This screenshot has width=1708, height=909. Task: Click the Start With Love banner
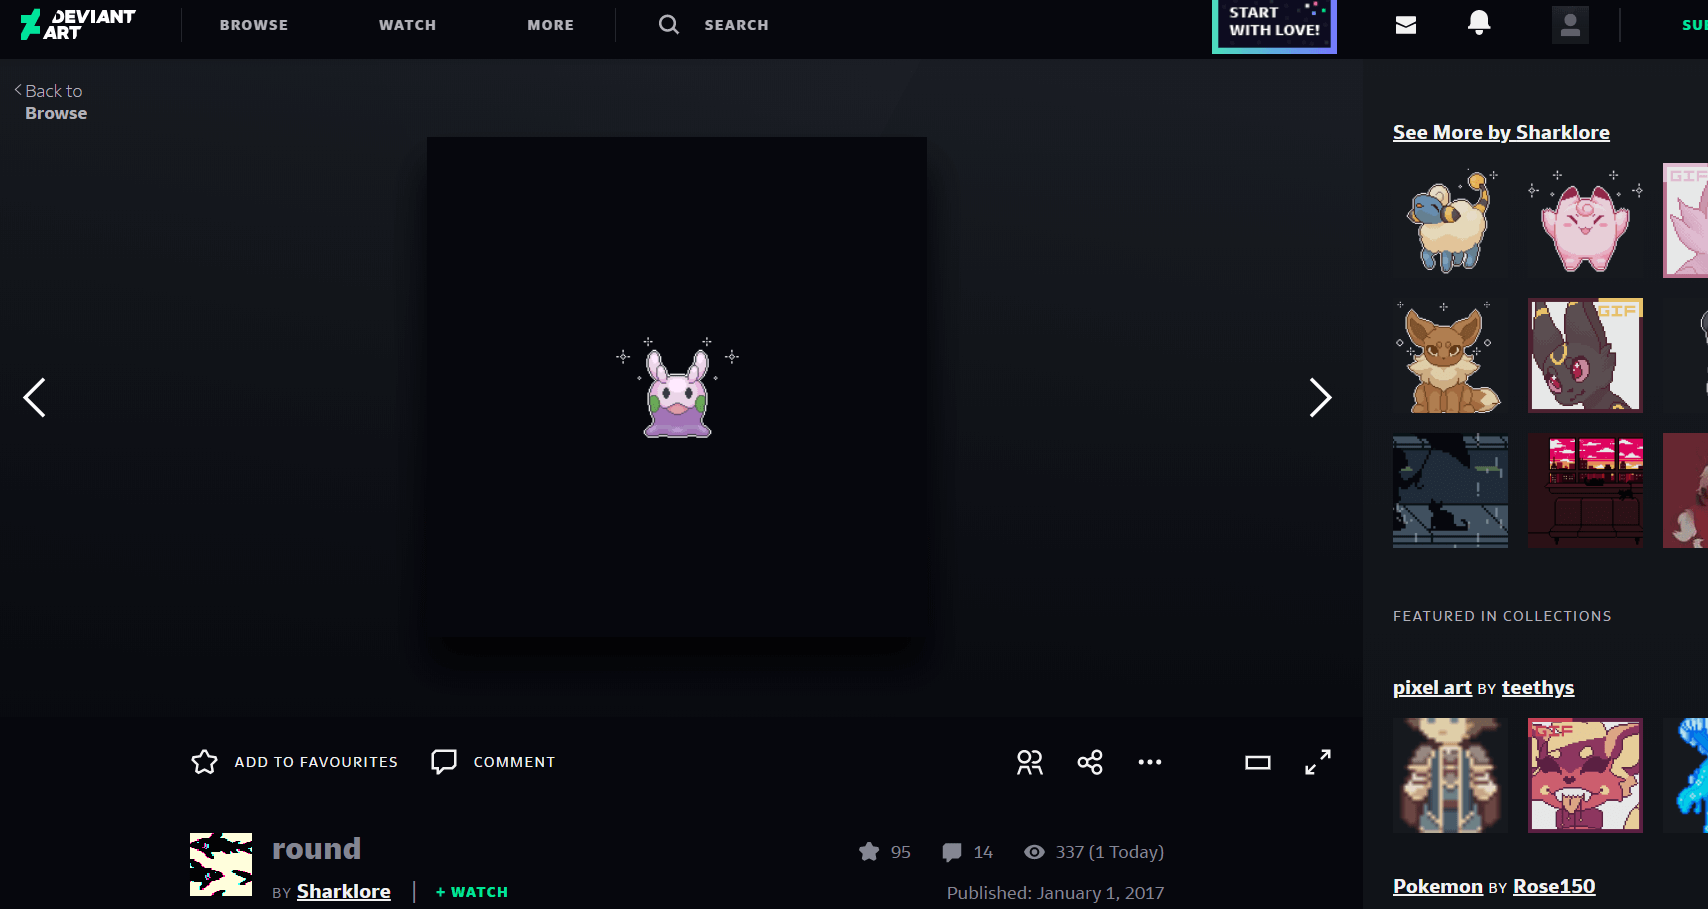pos(1274,26)
